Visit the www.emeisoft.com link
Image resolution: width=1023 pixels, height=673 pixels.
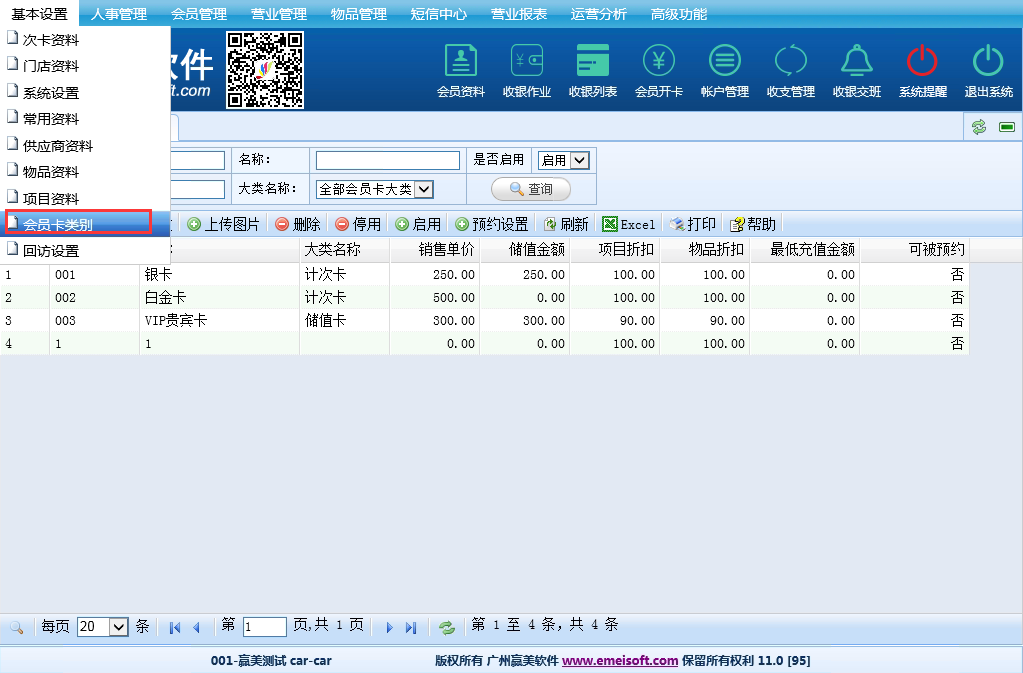(620, 661)
